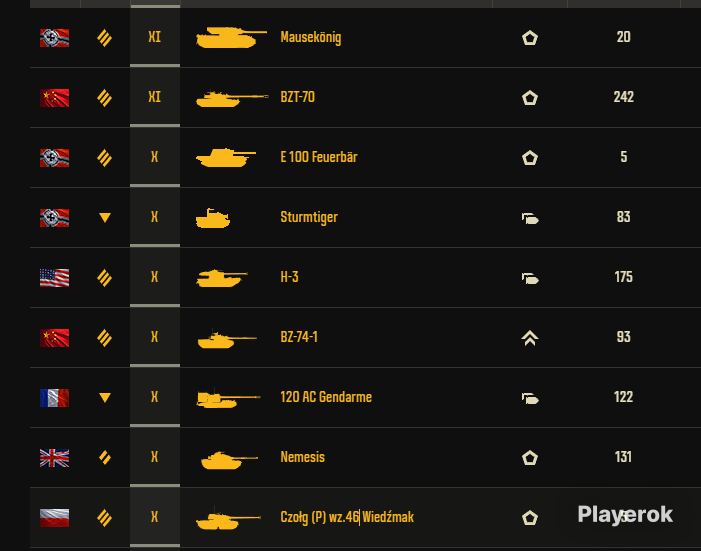Click the German flag beside E 100 Feuerbär

point(54,157)
